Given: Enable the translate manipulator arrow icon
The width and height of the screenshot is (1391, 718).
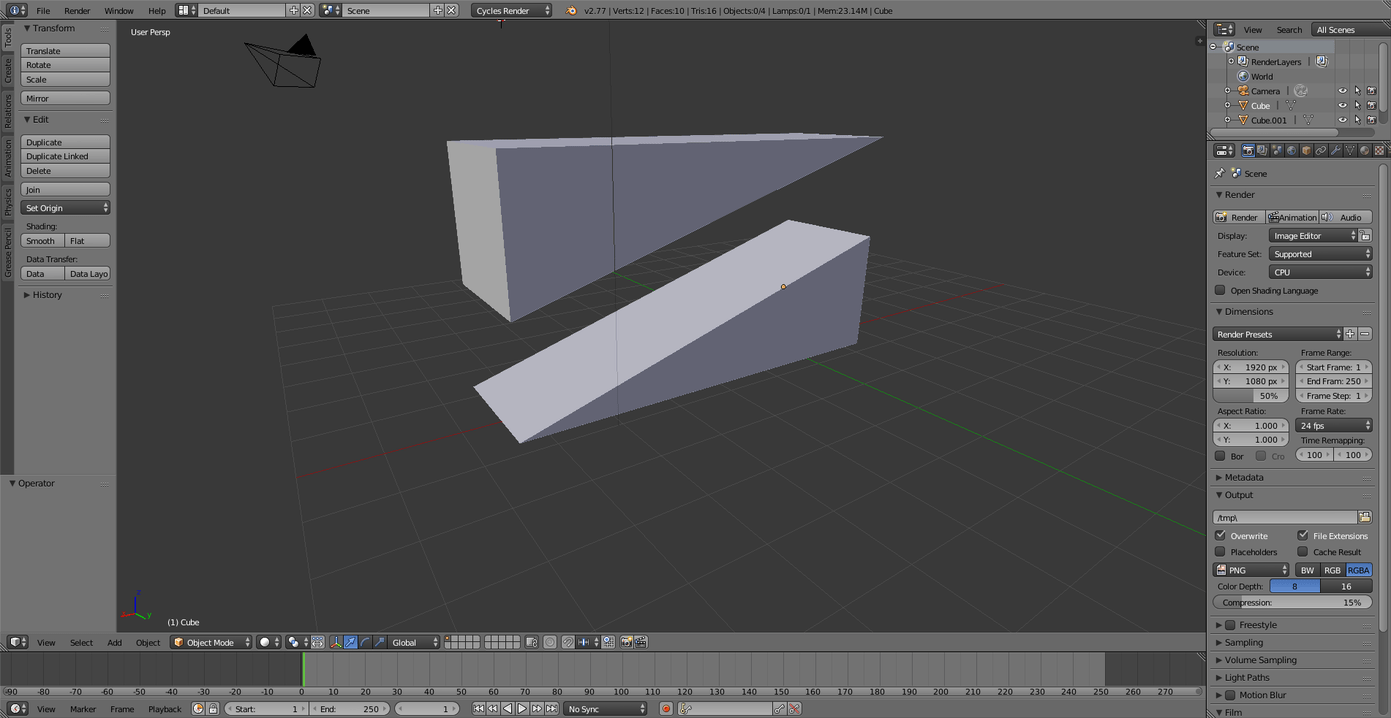Looking at the screenshot, I should tap(350, 642).
